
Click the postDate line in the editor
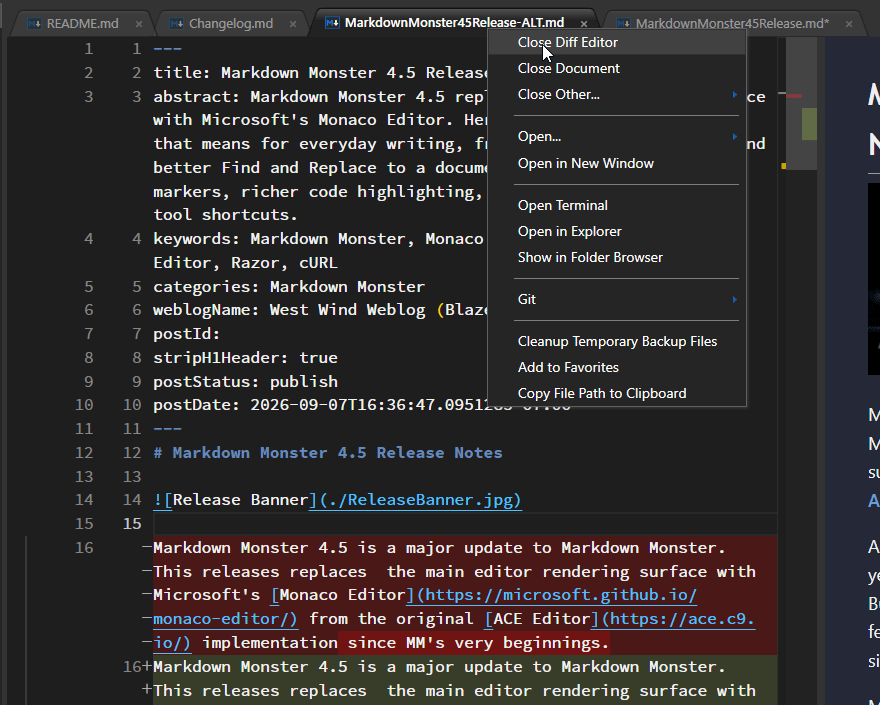click(x=320, y=405)
